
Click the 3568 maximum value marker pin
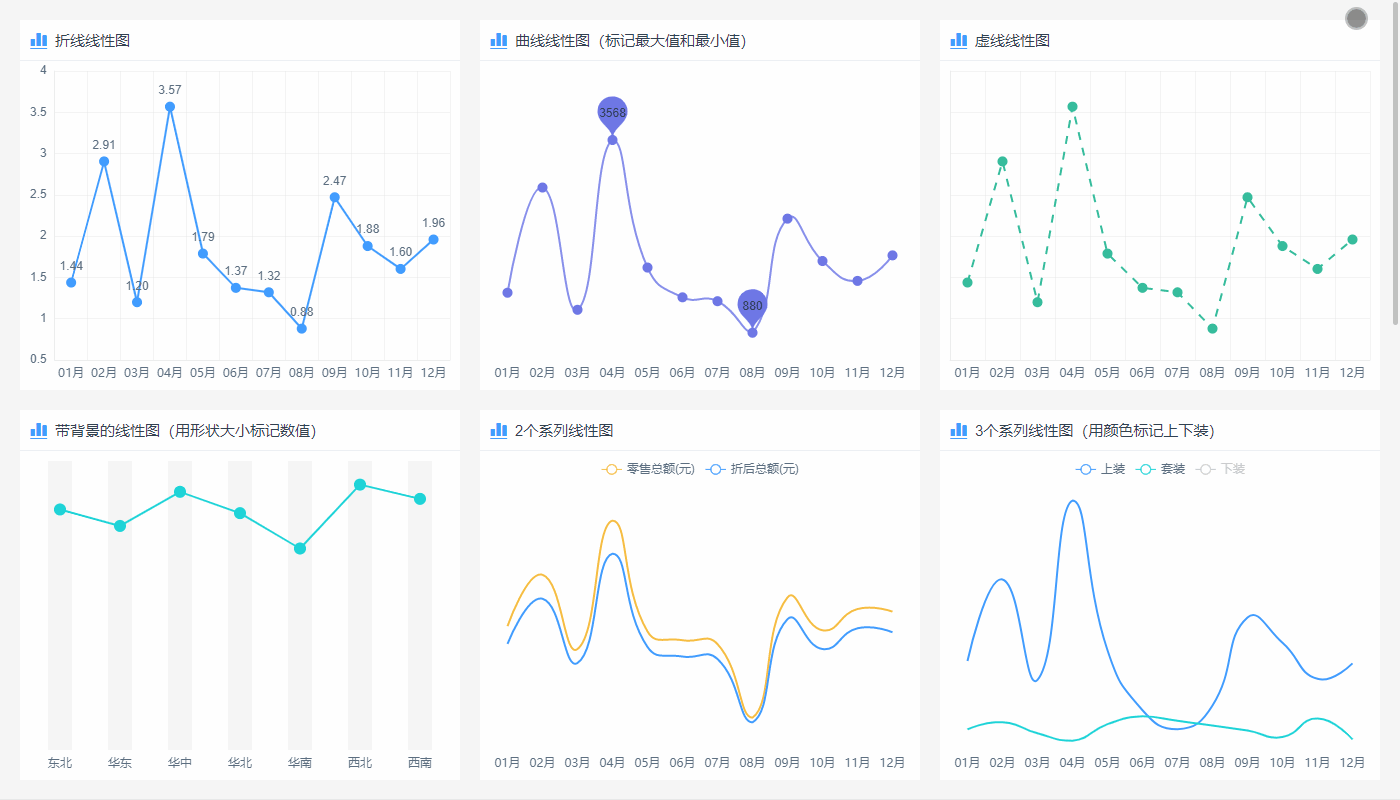coord(612,113)
